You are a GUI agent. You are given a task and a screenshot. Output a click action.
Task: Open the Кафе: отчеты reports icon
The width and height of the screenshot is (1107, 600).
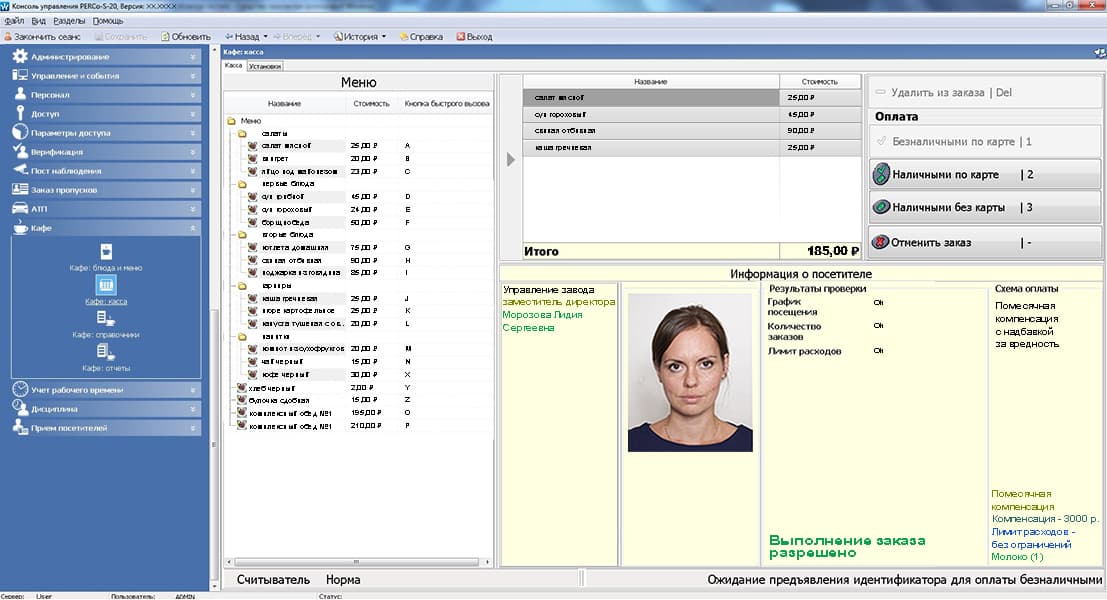tap(106, 352)
